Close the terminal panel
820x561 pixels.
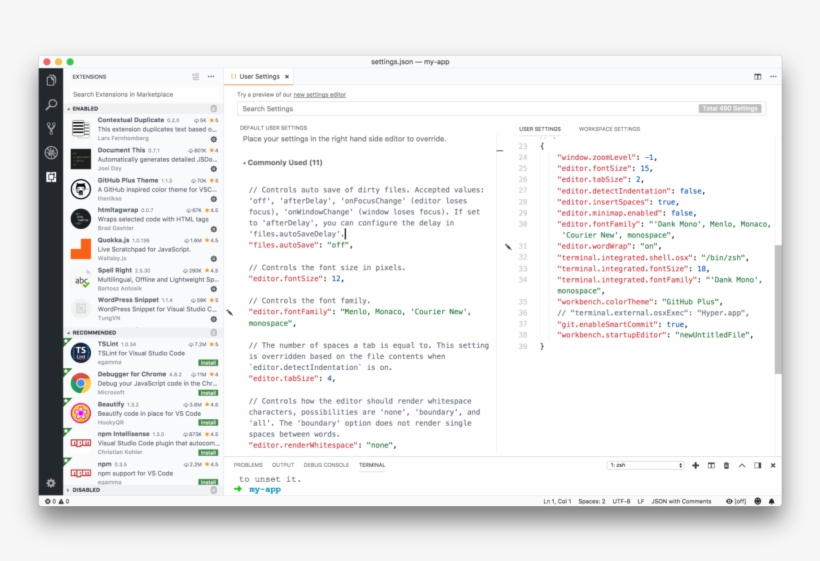pyautogui.click(x=773, y=465)
